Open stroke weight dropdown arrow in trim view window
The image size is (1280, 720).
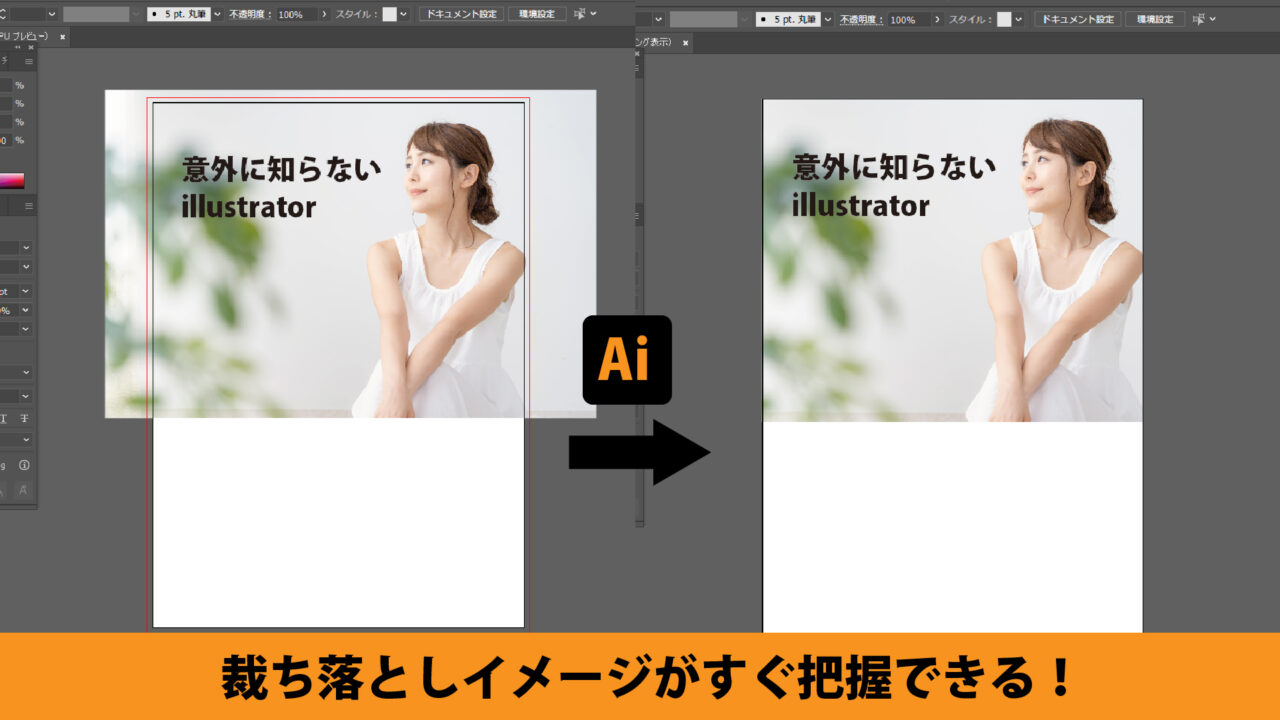click(x=659, y=20)
